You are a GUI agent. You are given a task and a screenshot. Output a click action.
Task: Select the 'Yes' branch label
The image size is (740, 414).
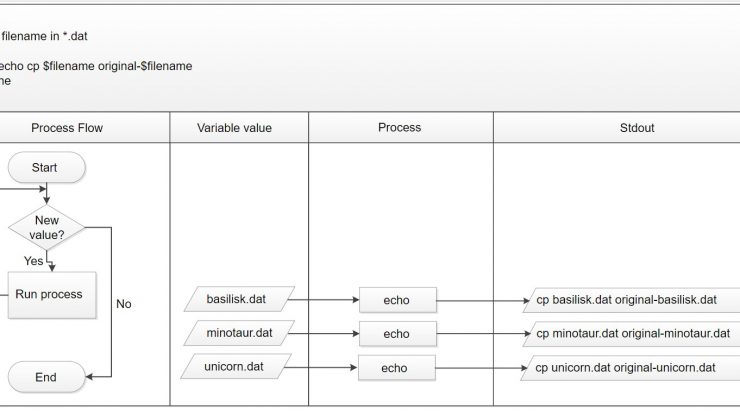[x=34, y=261]
